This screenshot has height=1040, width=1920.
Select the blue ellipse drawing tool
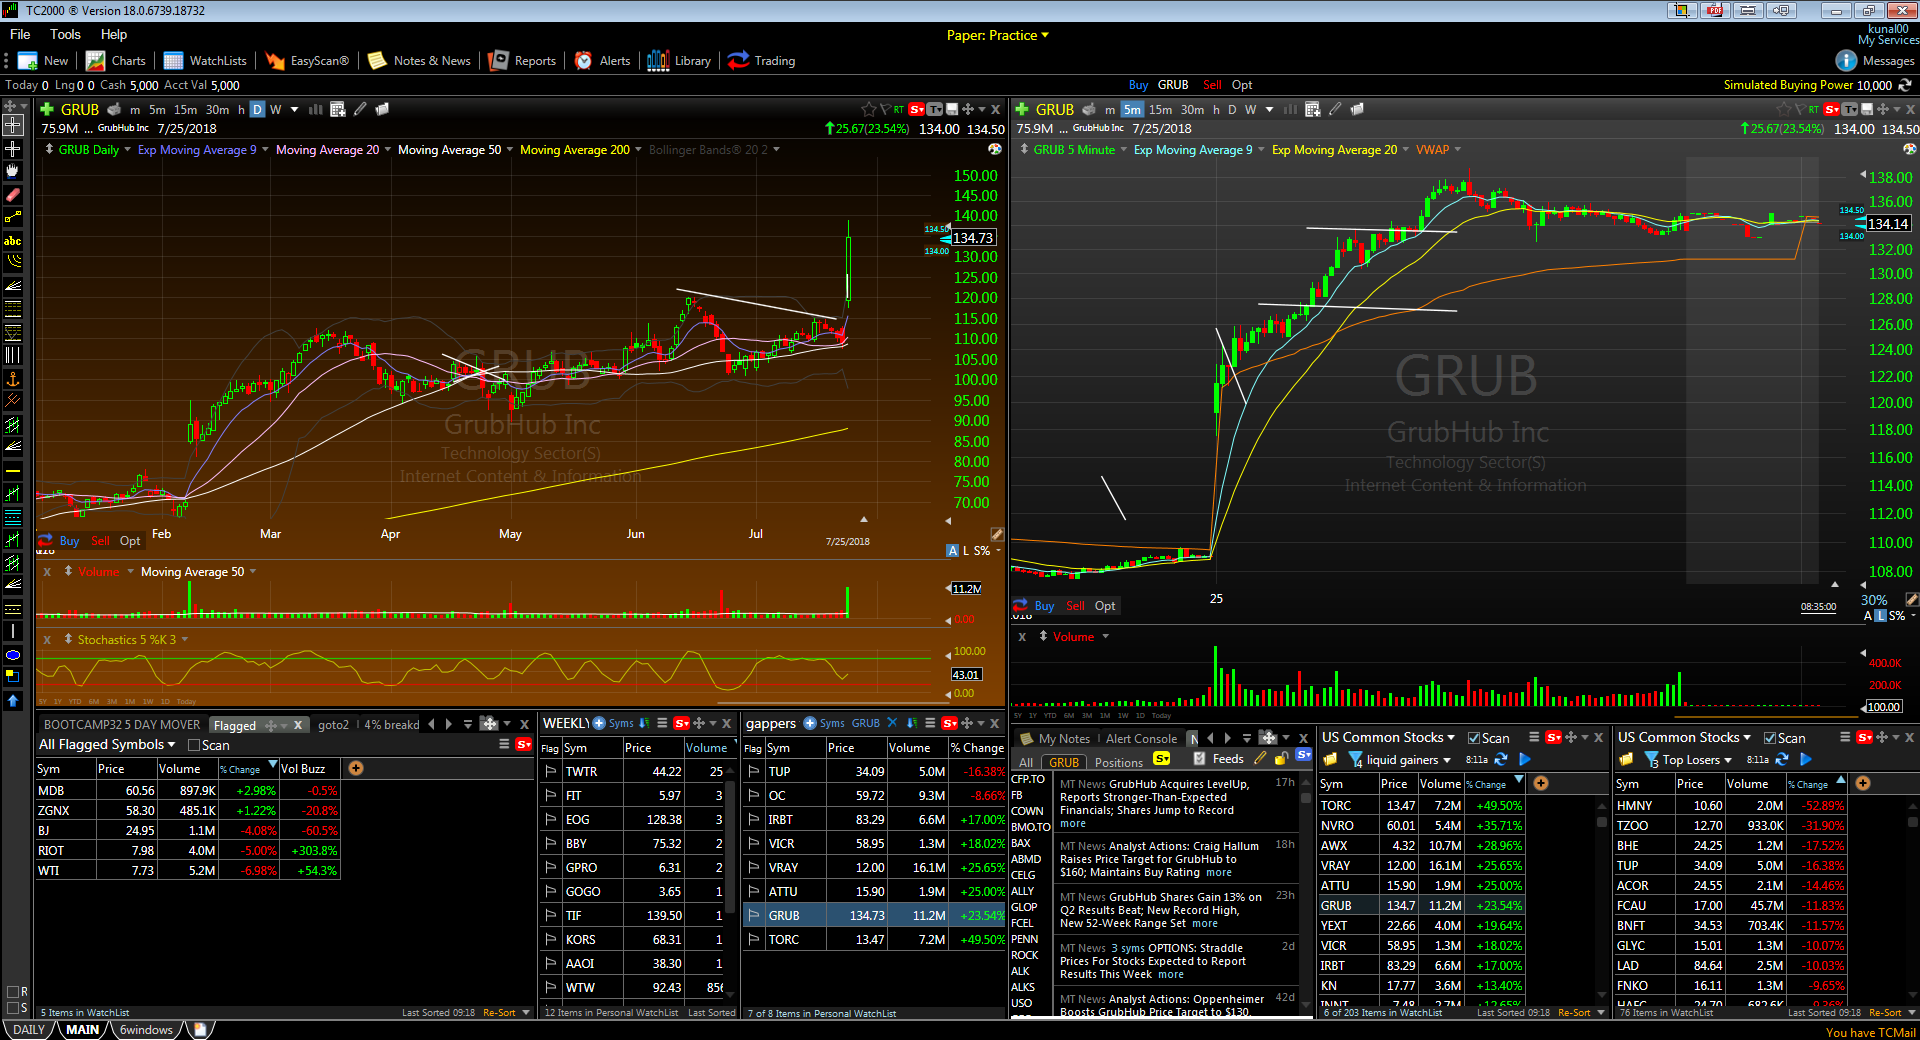[x=13, y=655]
